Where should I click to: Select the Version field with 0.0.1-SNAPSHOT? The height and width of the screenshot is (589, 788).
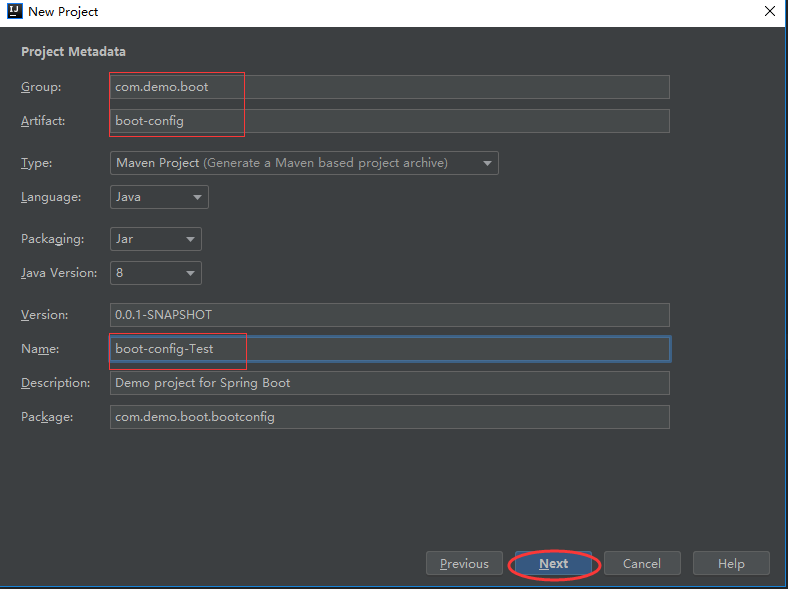(x=390, y=315)
